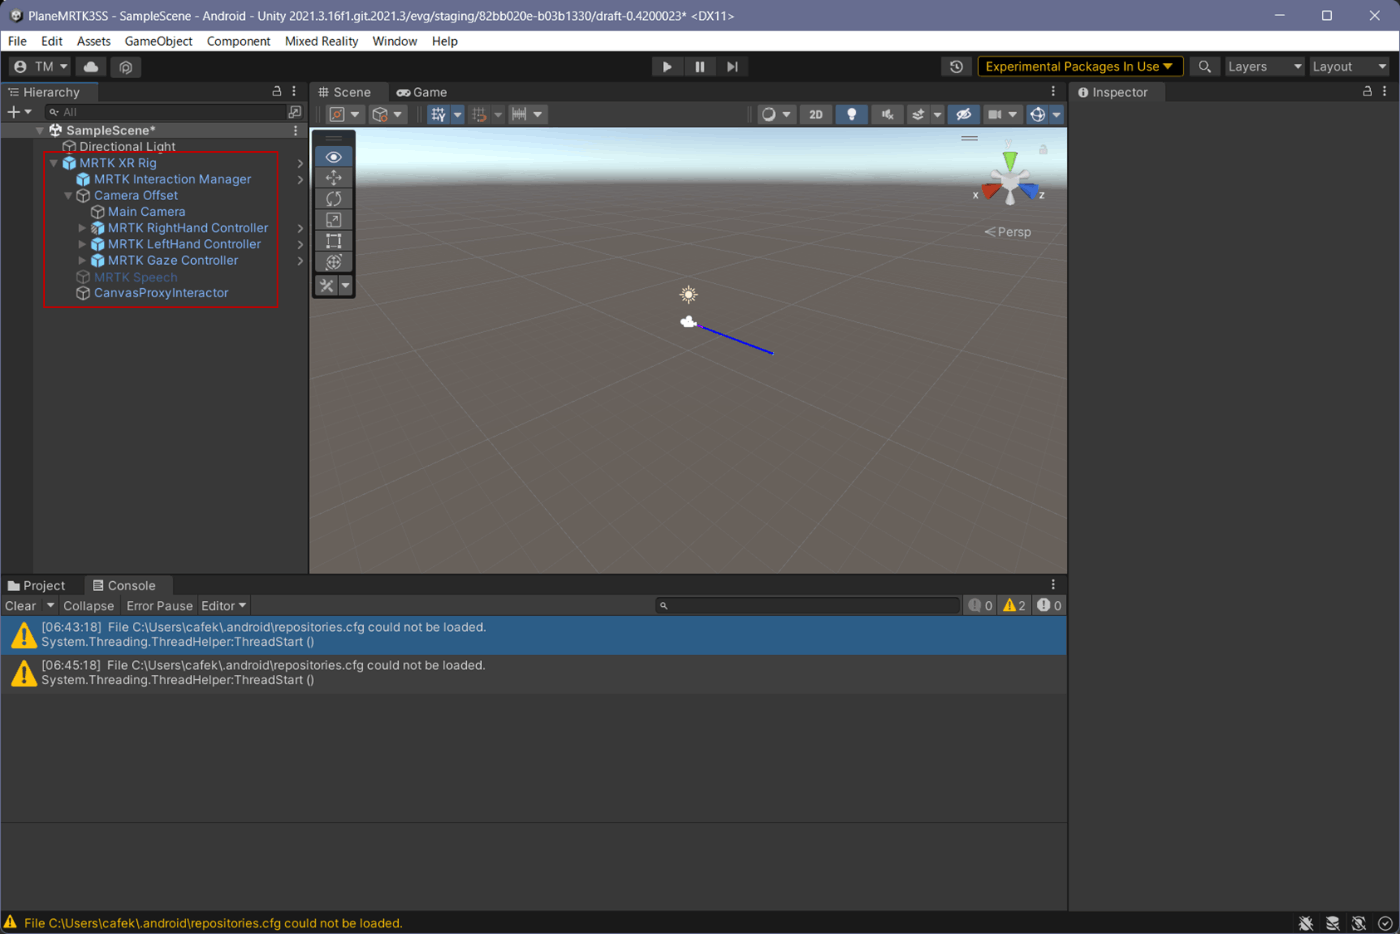Open the GameObject menu
1400x934 pixels.
159,41
